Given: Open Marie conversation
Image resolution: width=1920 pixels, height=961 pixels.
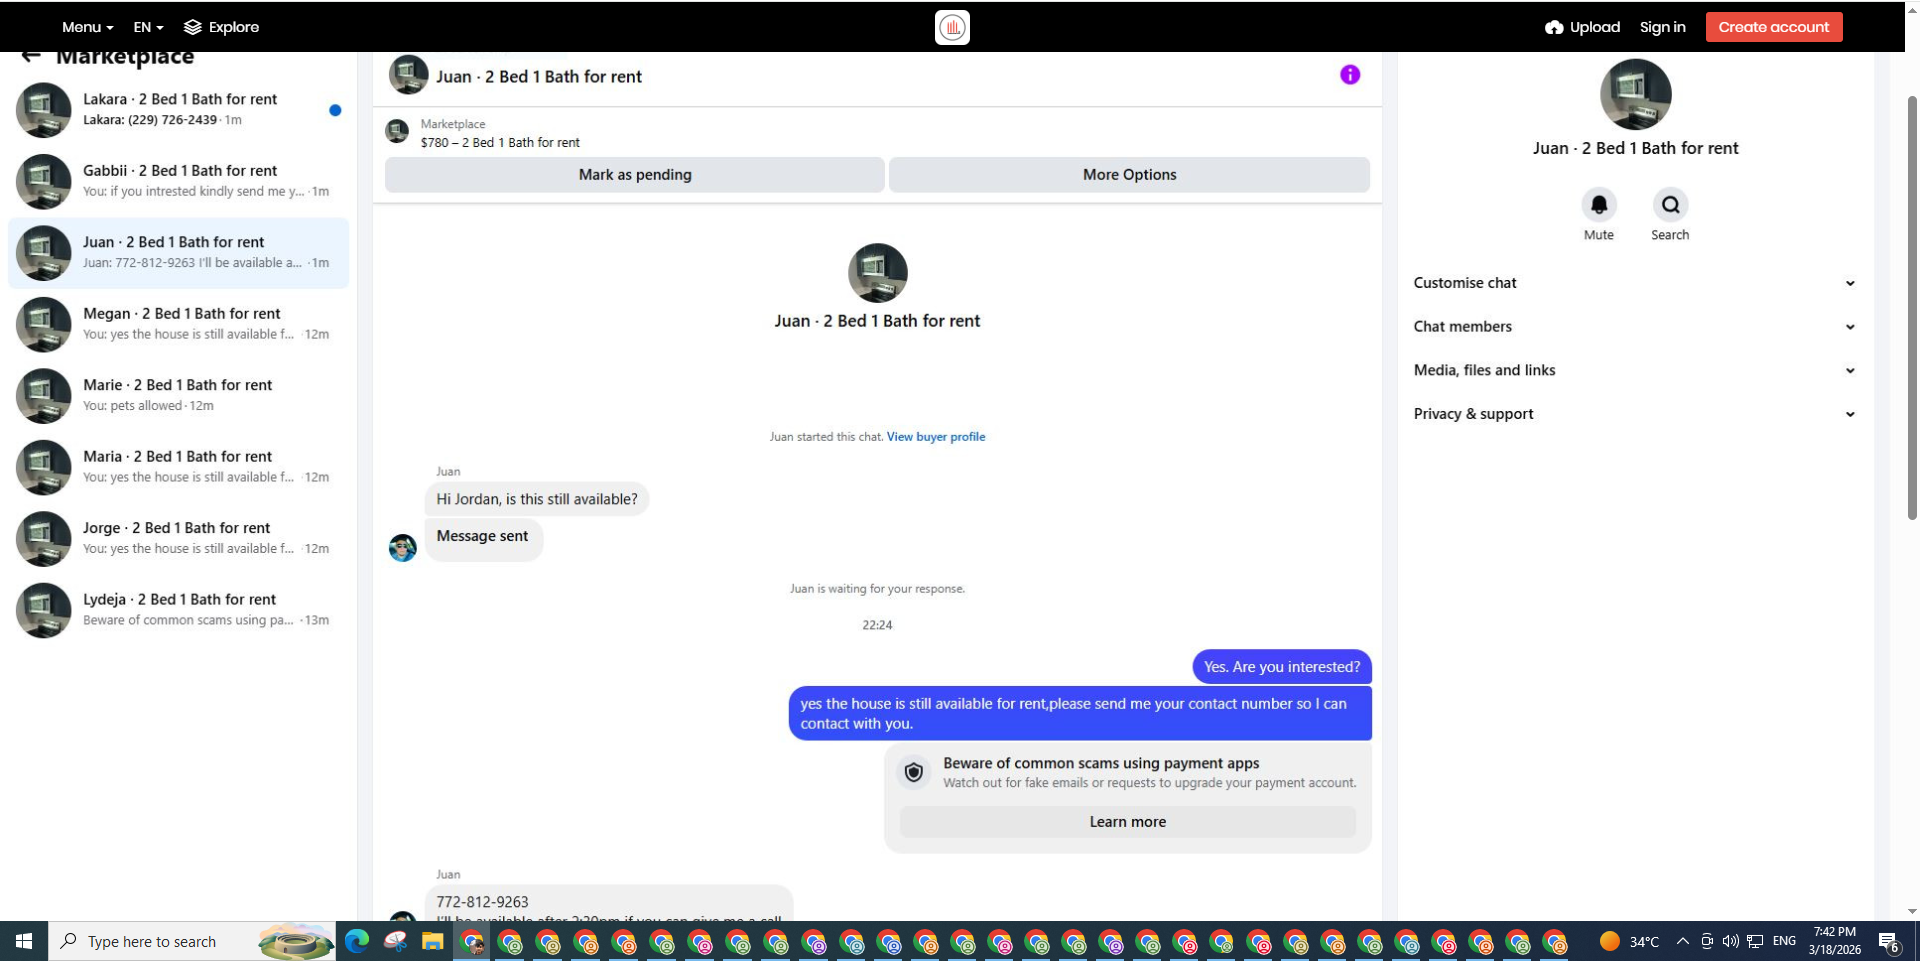Looking at the screenshot, I should pyautogui.click(x=178, y=396).
